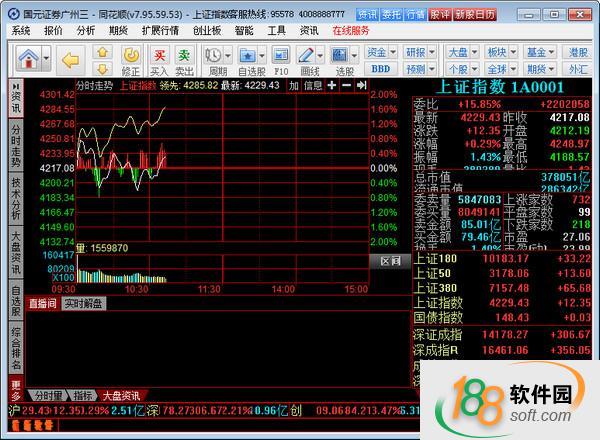This screenshot has height=440, width=600.
Task: Open the 研报 dropdown
Action: tap(420, 52)
